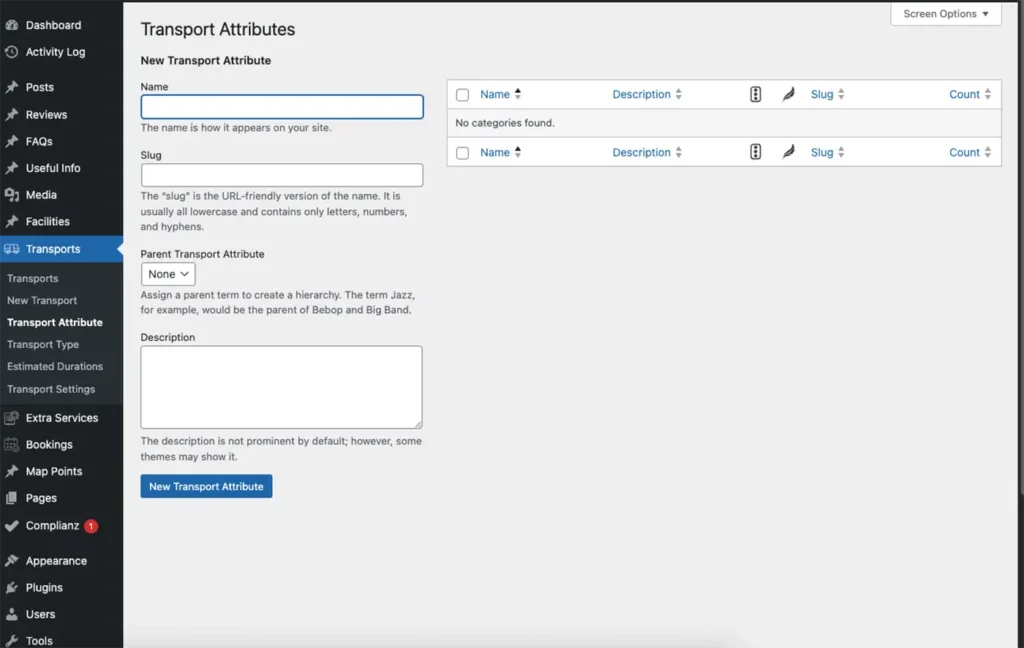The image size is (1024, 648).
Task: Click the Dashboard icon in sidebar
Action: click(12, 25)
